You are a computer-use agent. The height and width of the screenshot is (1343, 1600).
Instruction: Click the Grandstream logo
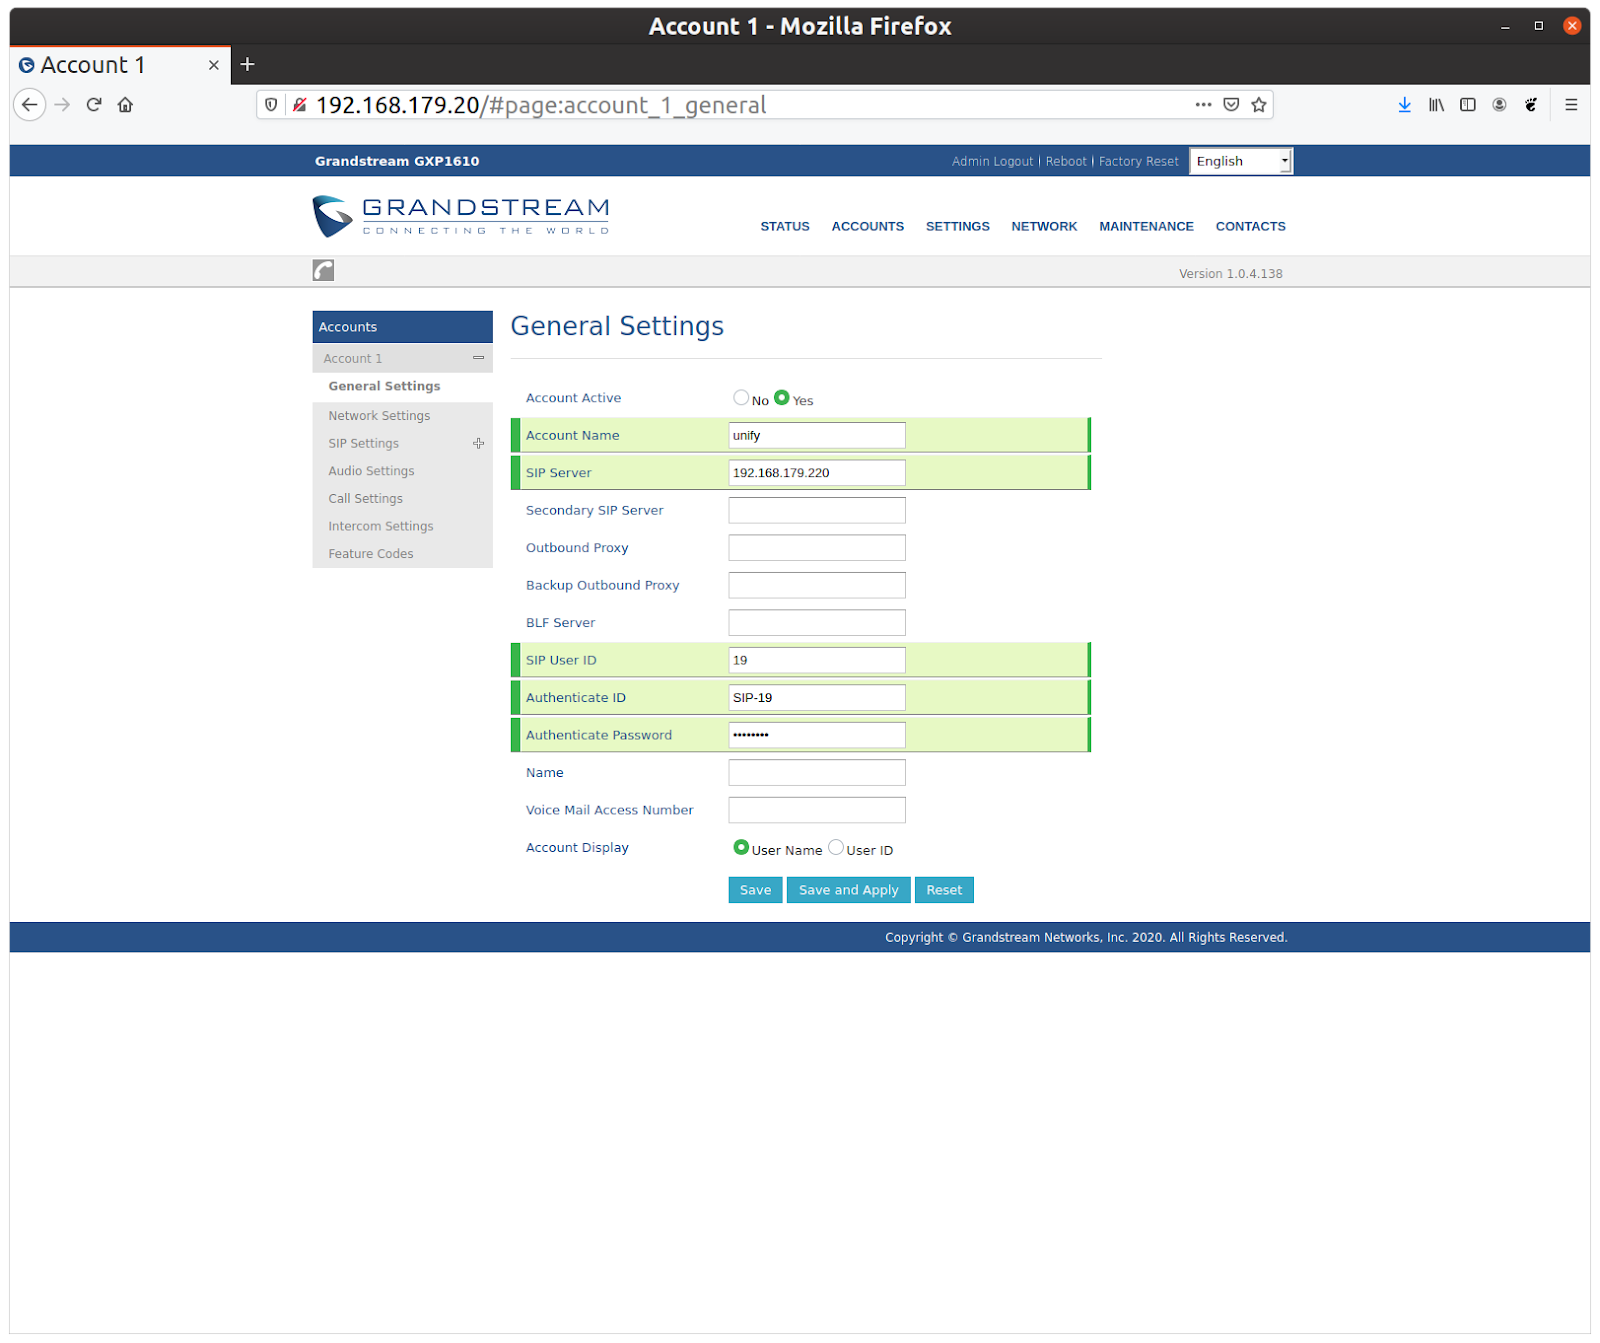pyautogui.click(x=461, y=216)
